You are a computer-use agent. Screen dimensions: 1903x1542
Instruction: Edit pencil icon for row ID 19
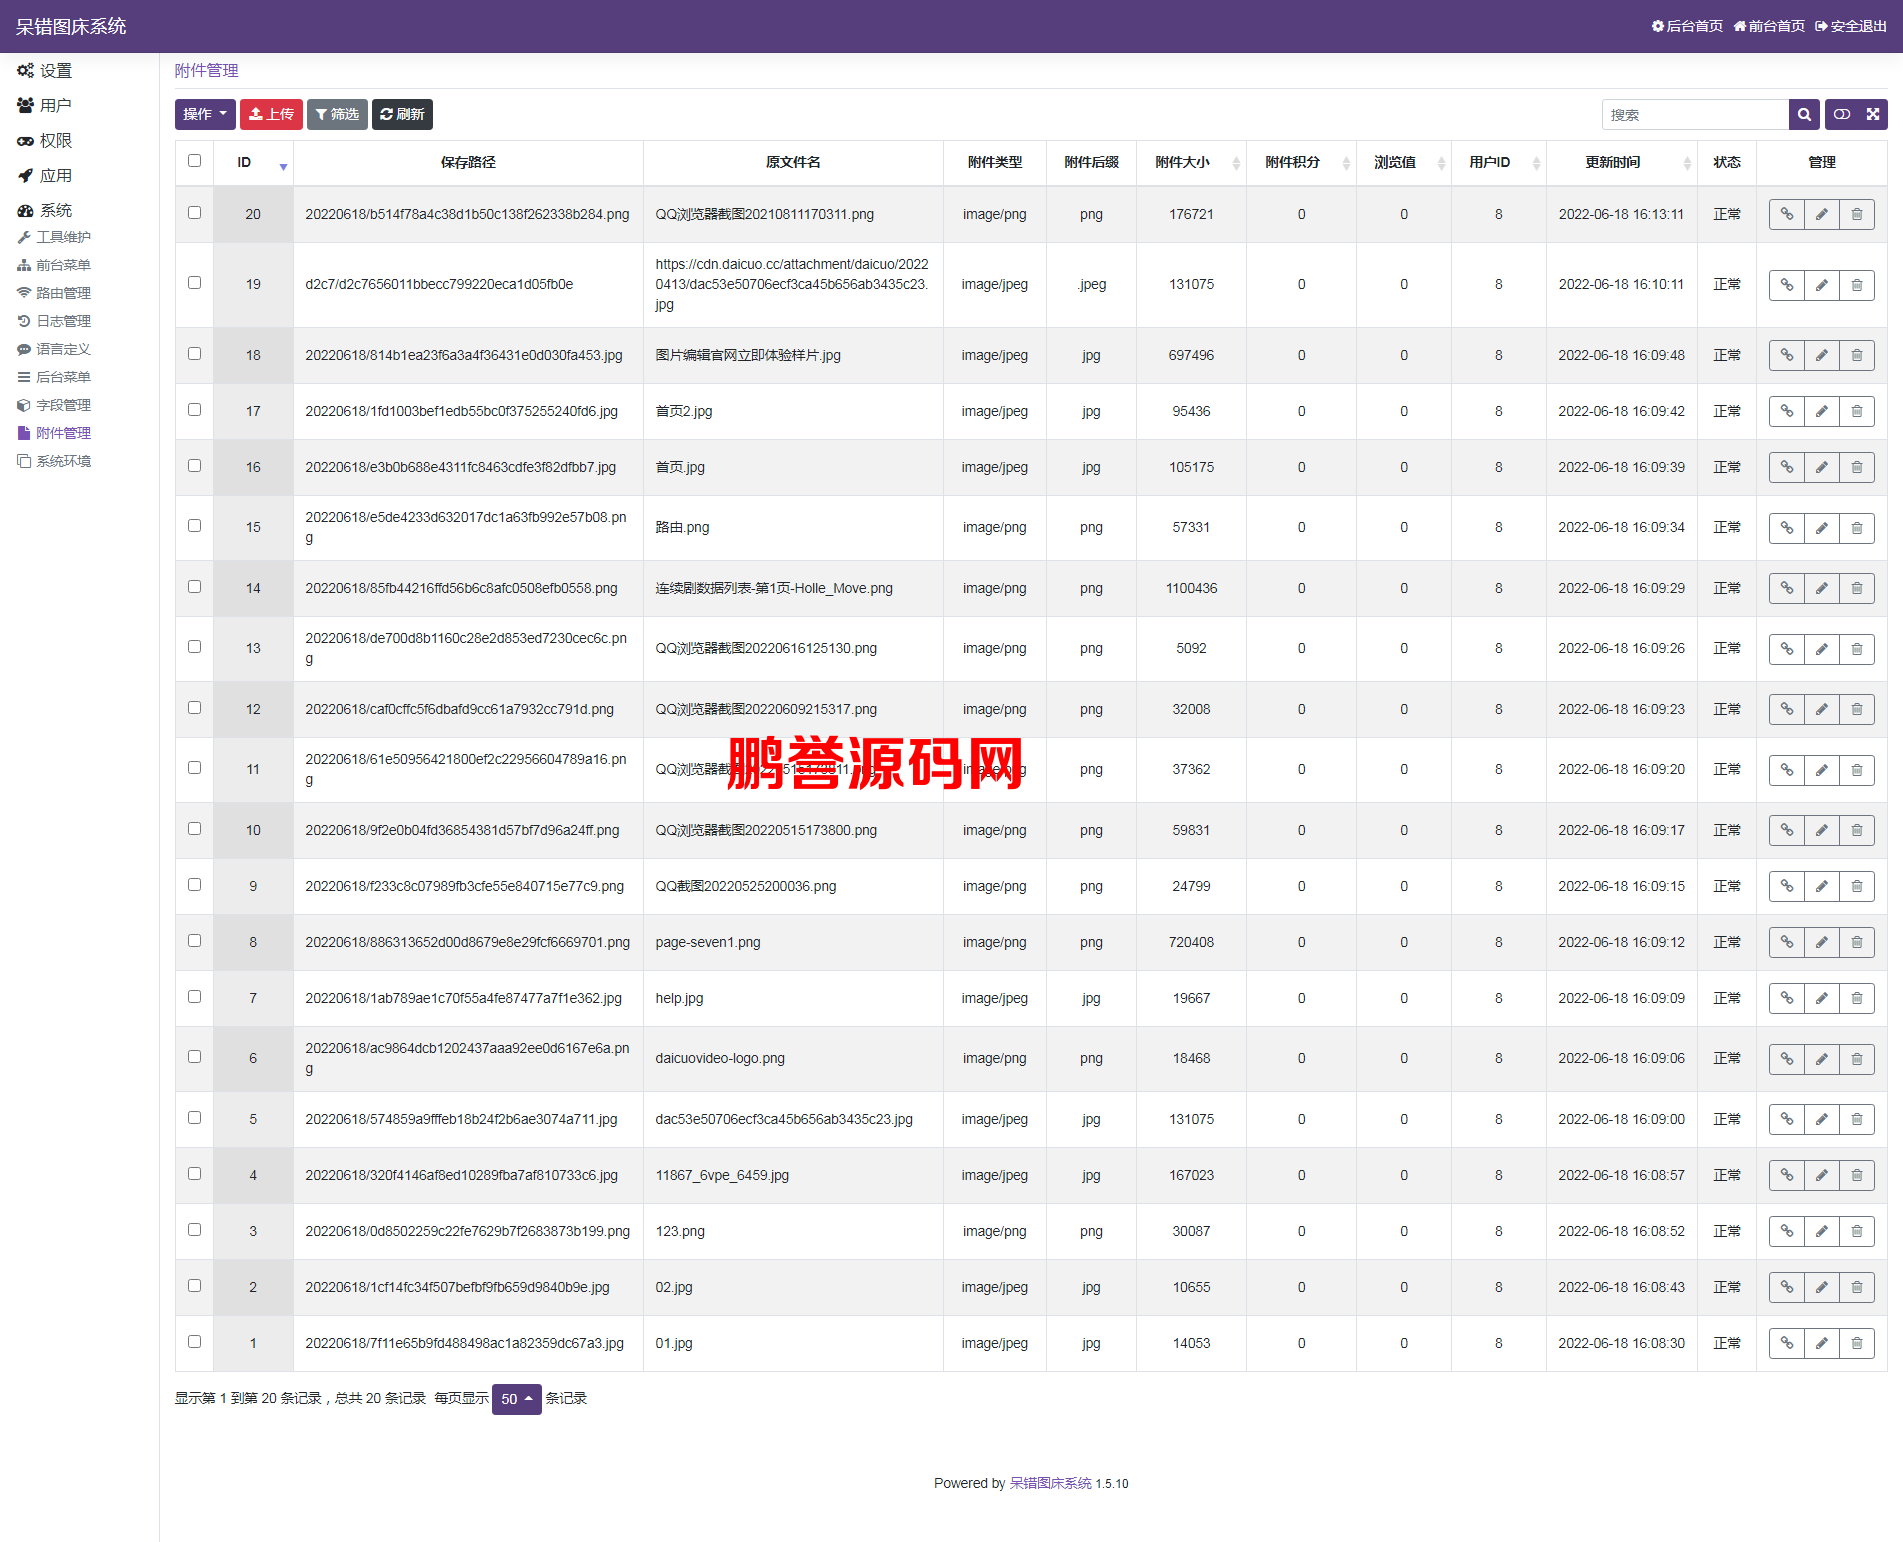pyautogui.click(x=1822, y=285)
